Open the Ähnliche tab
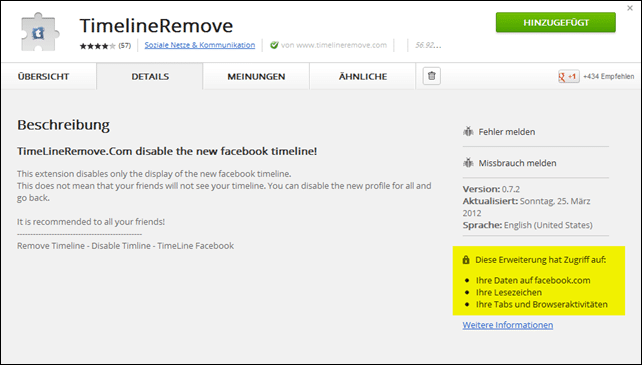 coord(363,77)
